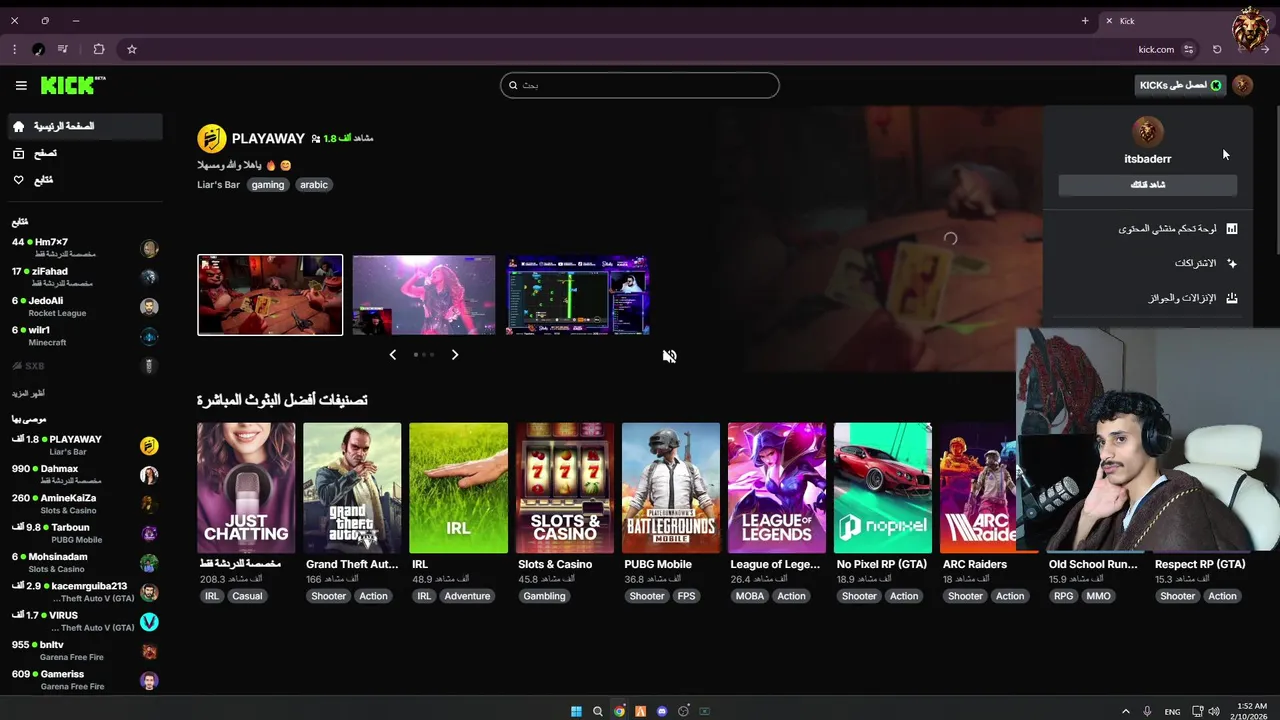Bookmark this page with star icon
The width and height of the screenshot is (1280, 720).
click(x=132, y=49)
